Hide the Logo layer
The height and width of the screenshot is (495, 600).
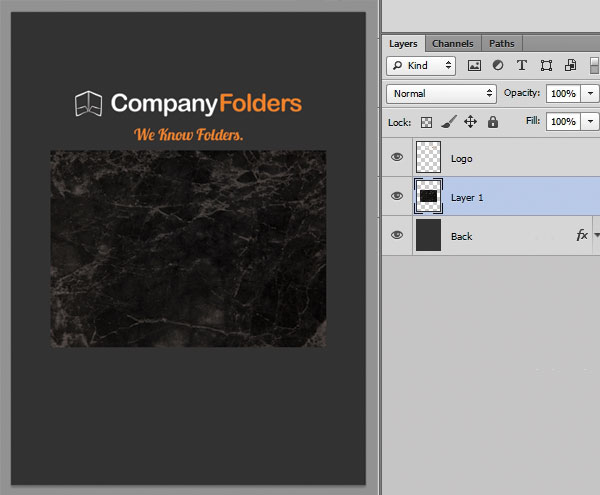(x=397, y=157)
